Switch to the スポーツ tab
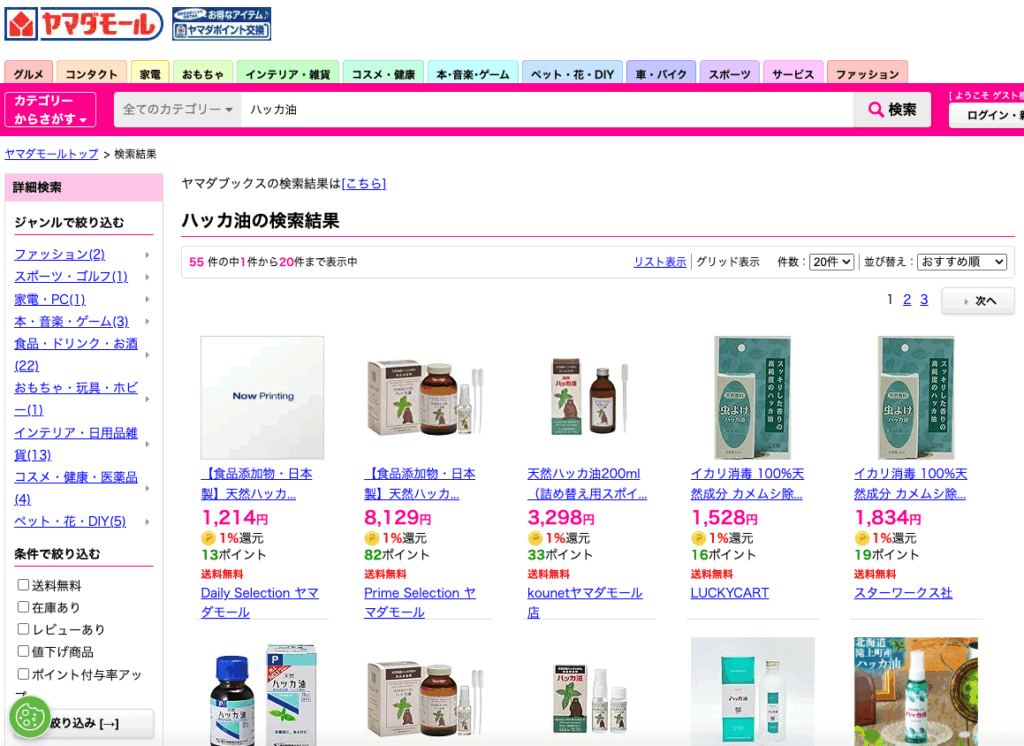The image size is (1024, 746). 729,74
